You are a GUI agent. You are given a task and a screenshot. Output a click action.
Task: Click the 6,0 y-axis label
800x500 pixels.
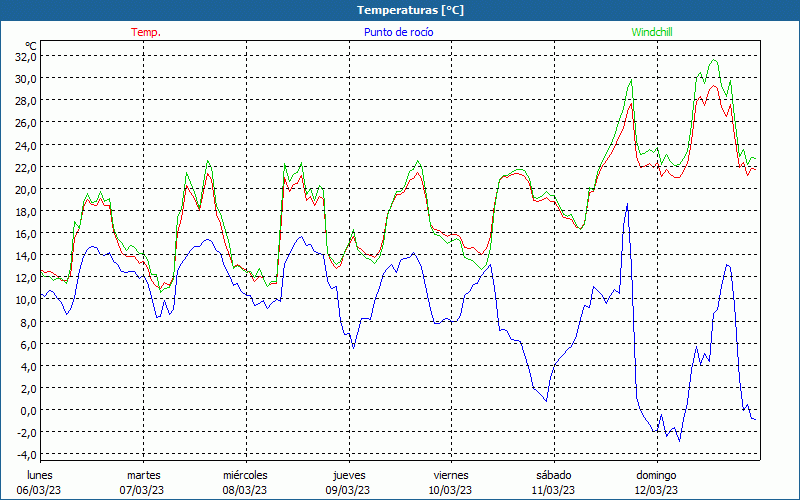(x=29, y=344)
